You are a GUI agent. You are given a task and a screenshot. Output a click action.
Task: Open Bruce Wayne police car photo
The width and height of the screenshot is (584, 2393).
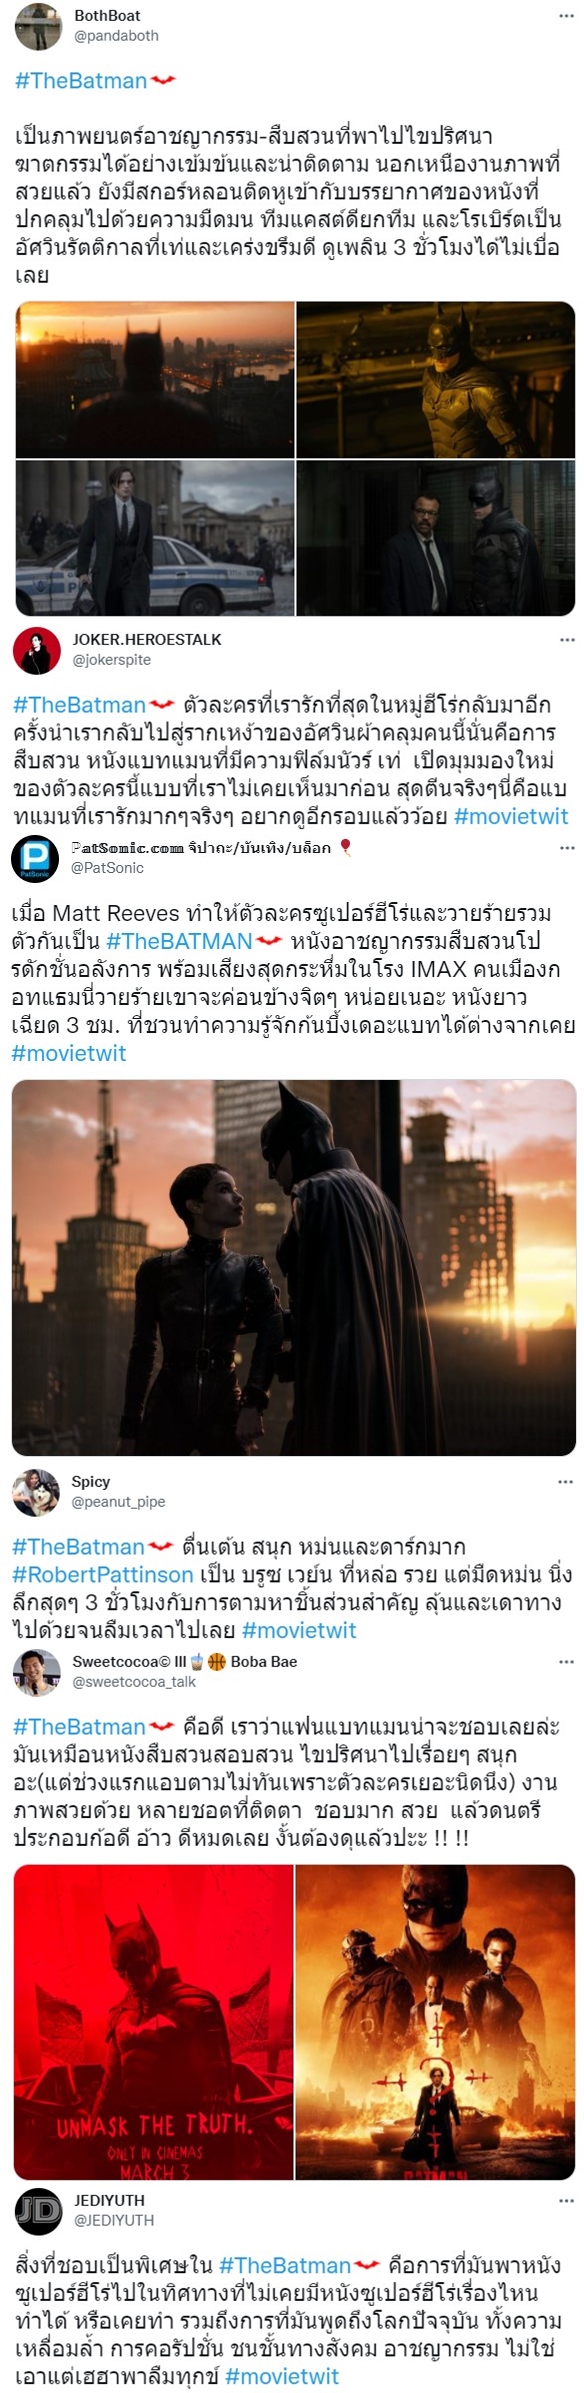155,537
